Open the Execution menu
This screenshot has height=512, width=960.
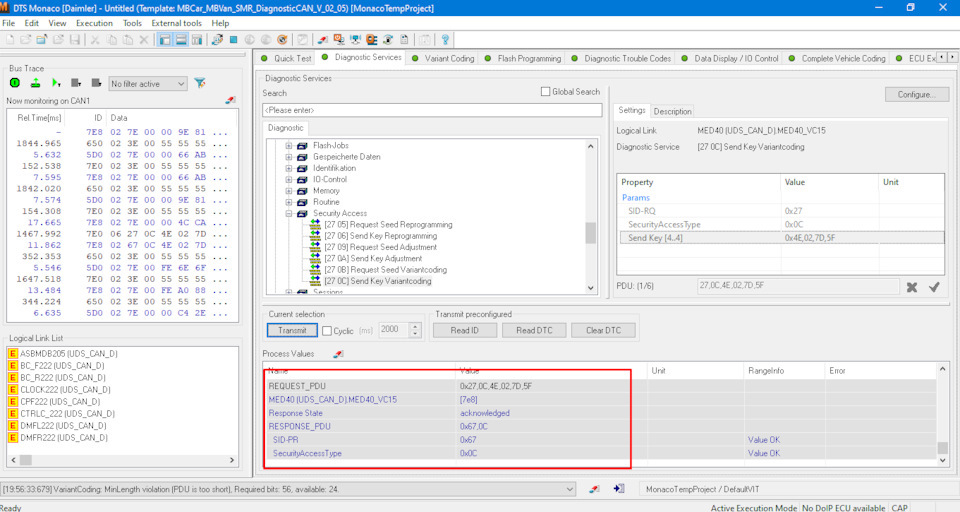coord(94,22)
